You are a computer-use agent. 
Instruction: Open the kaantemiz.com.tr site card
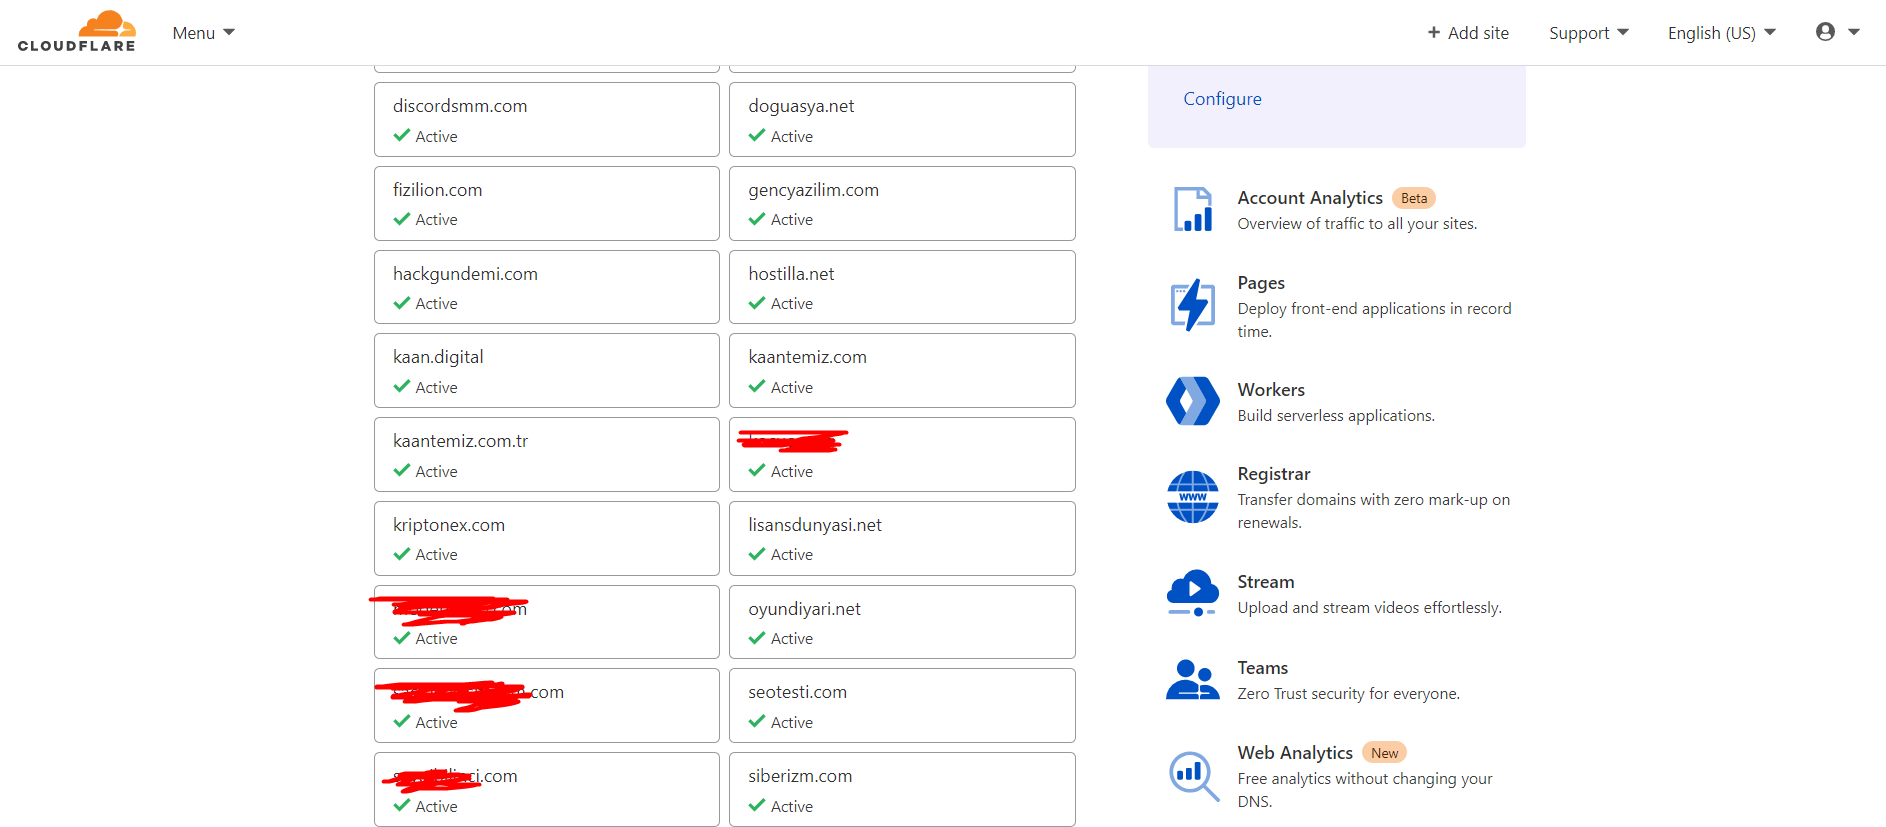pos(547,454)
